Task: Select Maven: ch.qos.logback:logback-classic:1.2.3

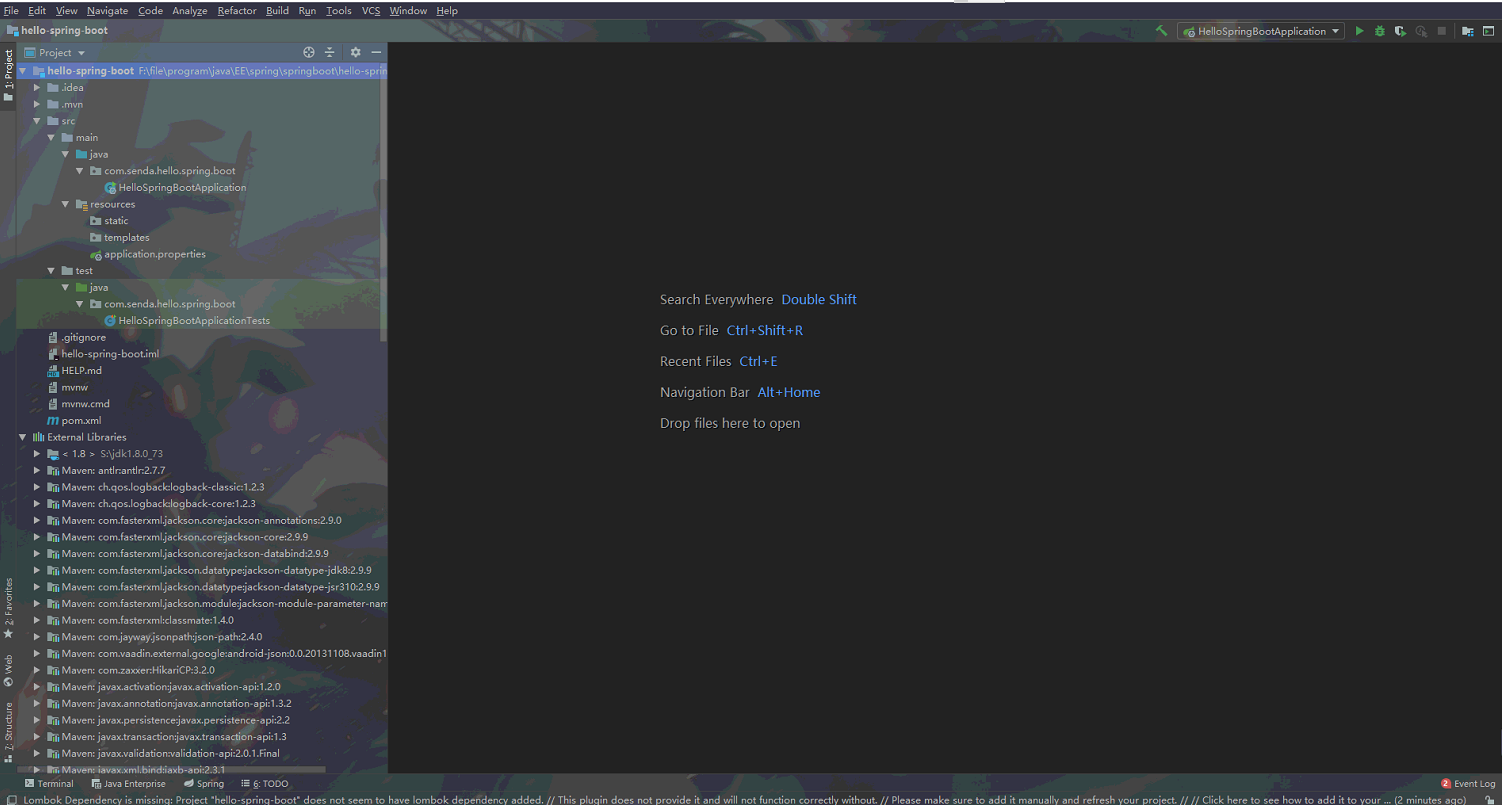Action: click(156, 487)
